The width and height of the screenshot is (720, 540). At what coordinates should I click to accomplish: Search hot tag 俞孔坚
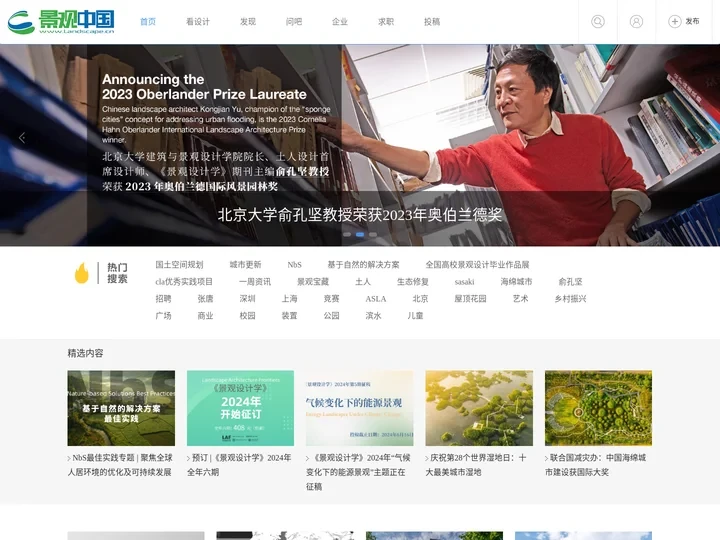coord(570,281)
